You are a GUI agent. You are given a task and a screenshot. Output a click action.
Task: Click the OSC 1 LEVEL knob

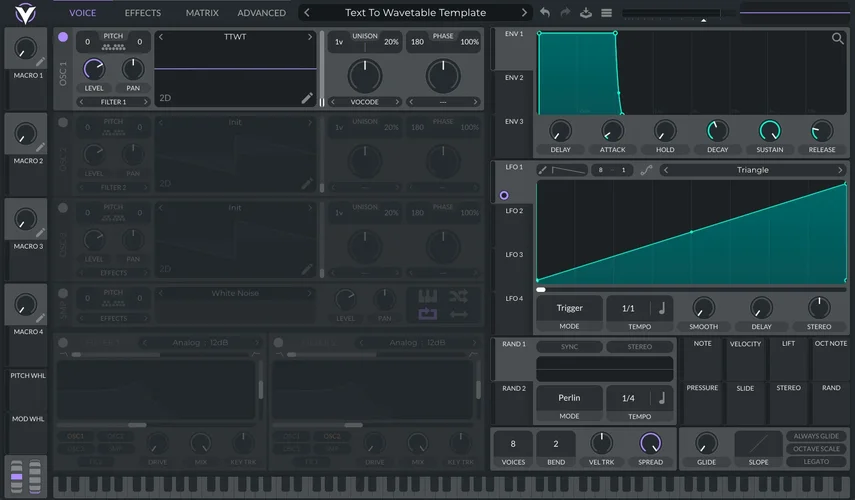click(x=94, y=69)
